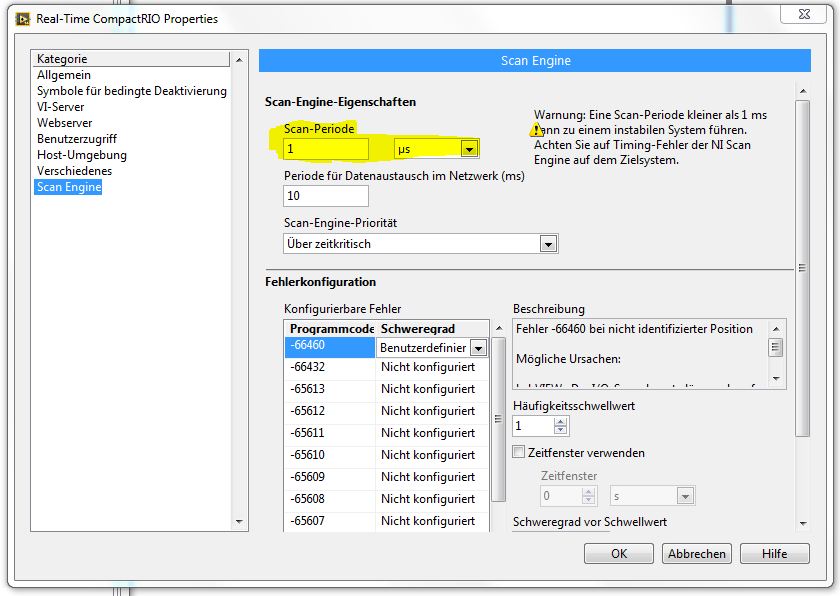Increment the Häufigkeitsschwellwert value
The width and height of the screenshot is (840, 596).
560,421
